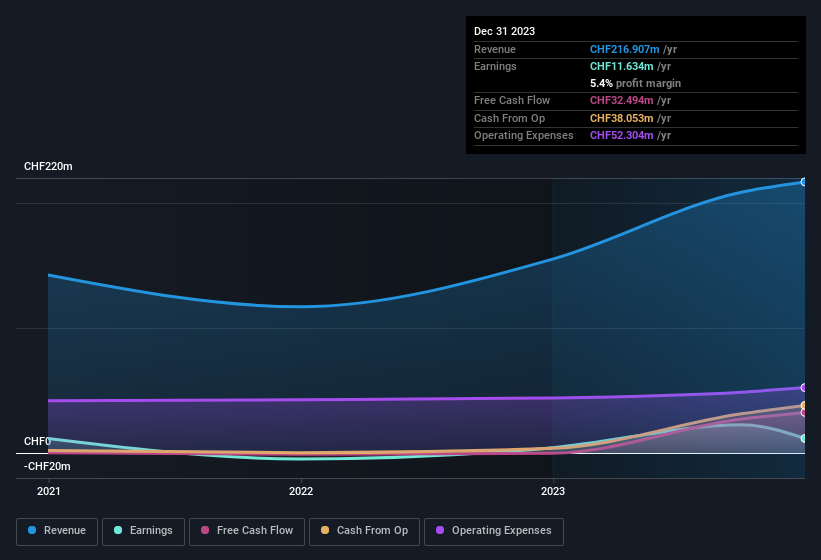Click the CHF32.494m free cash flow value
821x560 pixels.
pos(622,100)
